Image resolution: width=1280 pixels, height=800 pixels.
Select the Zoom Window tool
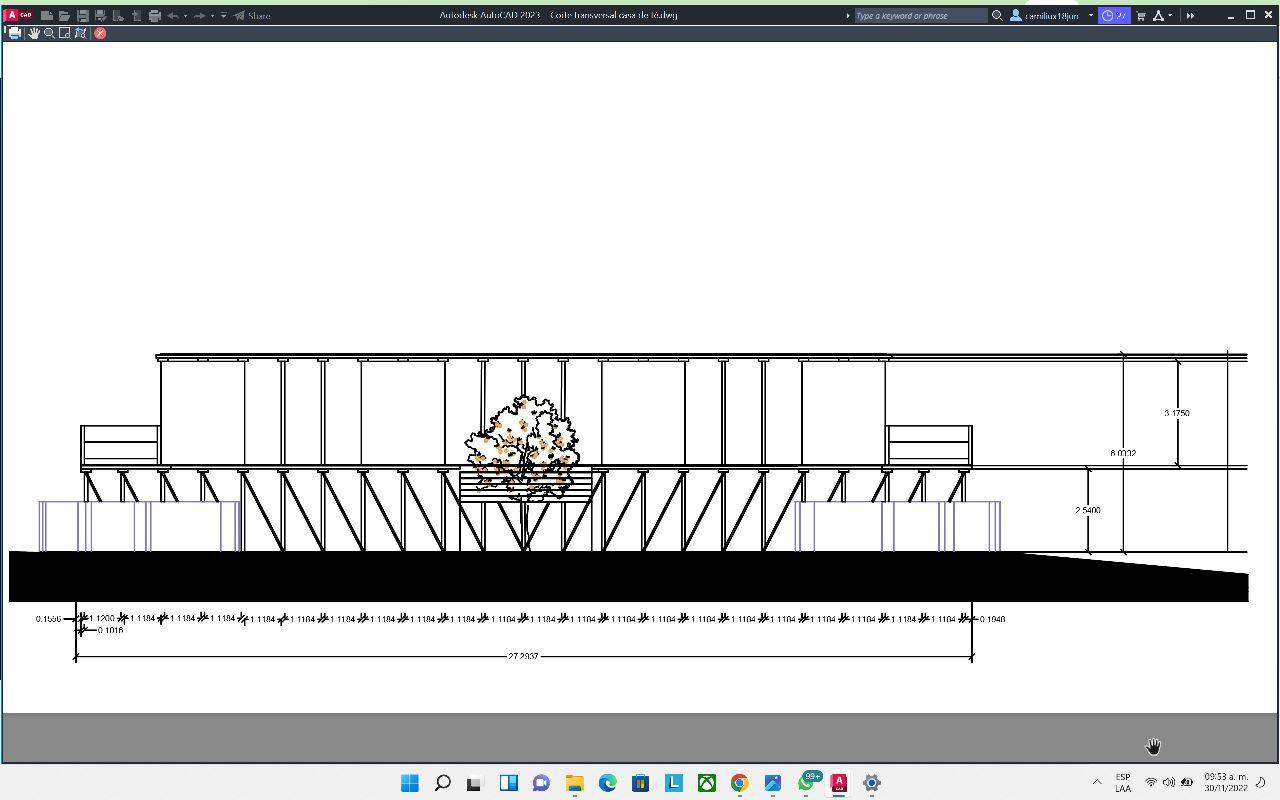[x=65, y=33]
